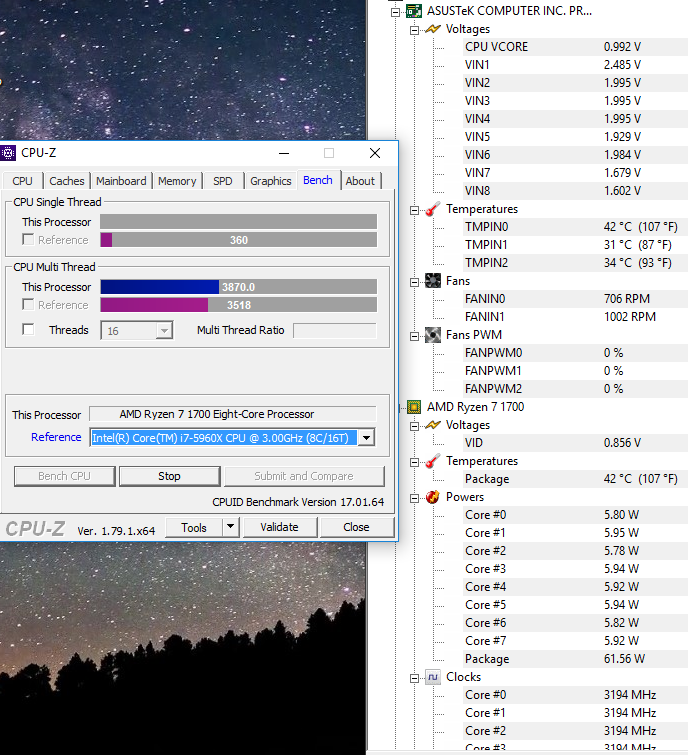Select the TMPIN0 temperature row
This screenshot has width=688, height=755.
click(x=575, y=227)
